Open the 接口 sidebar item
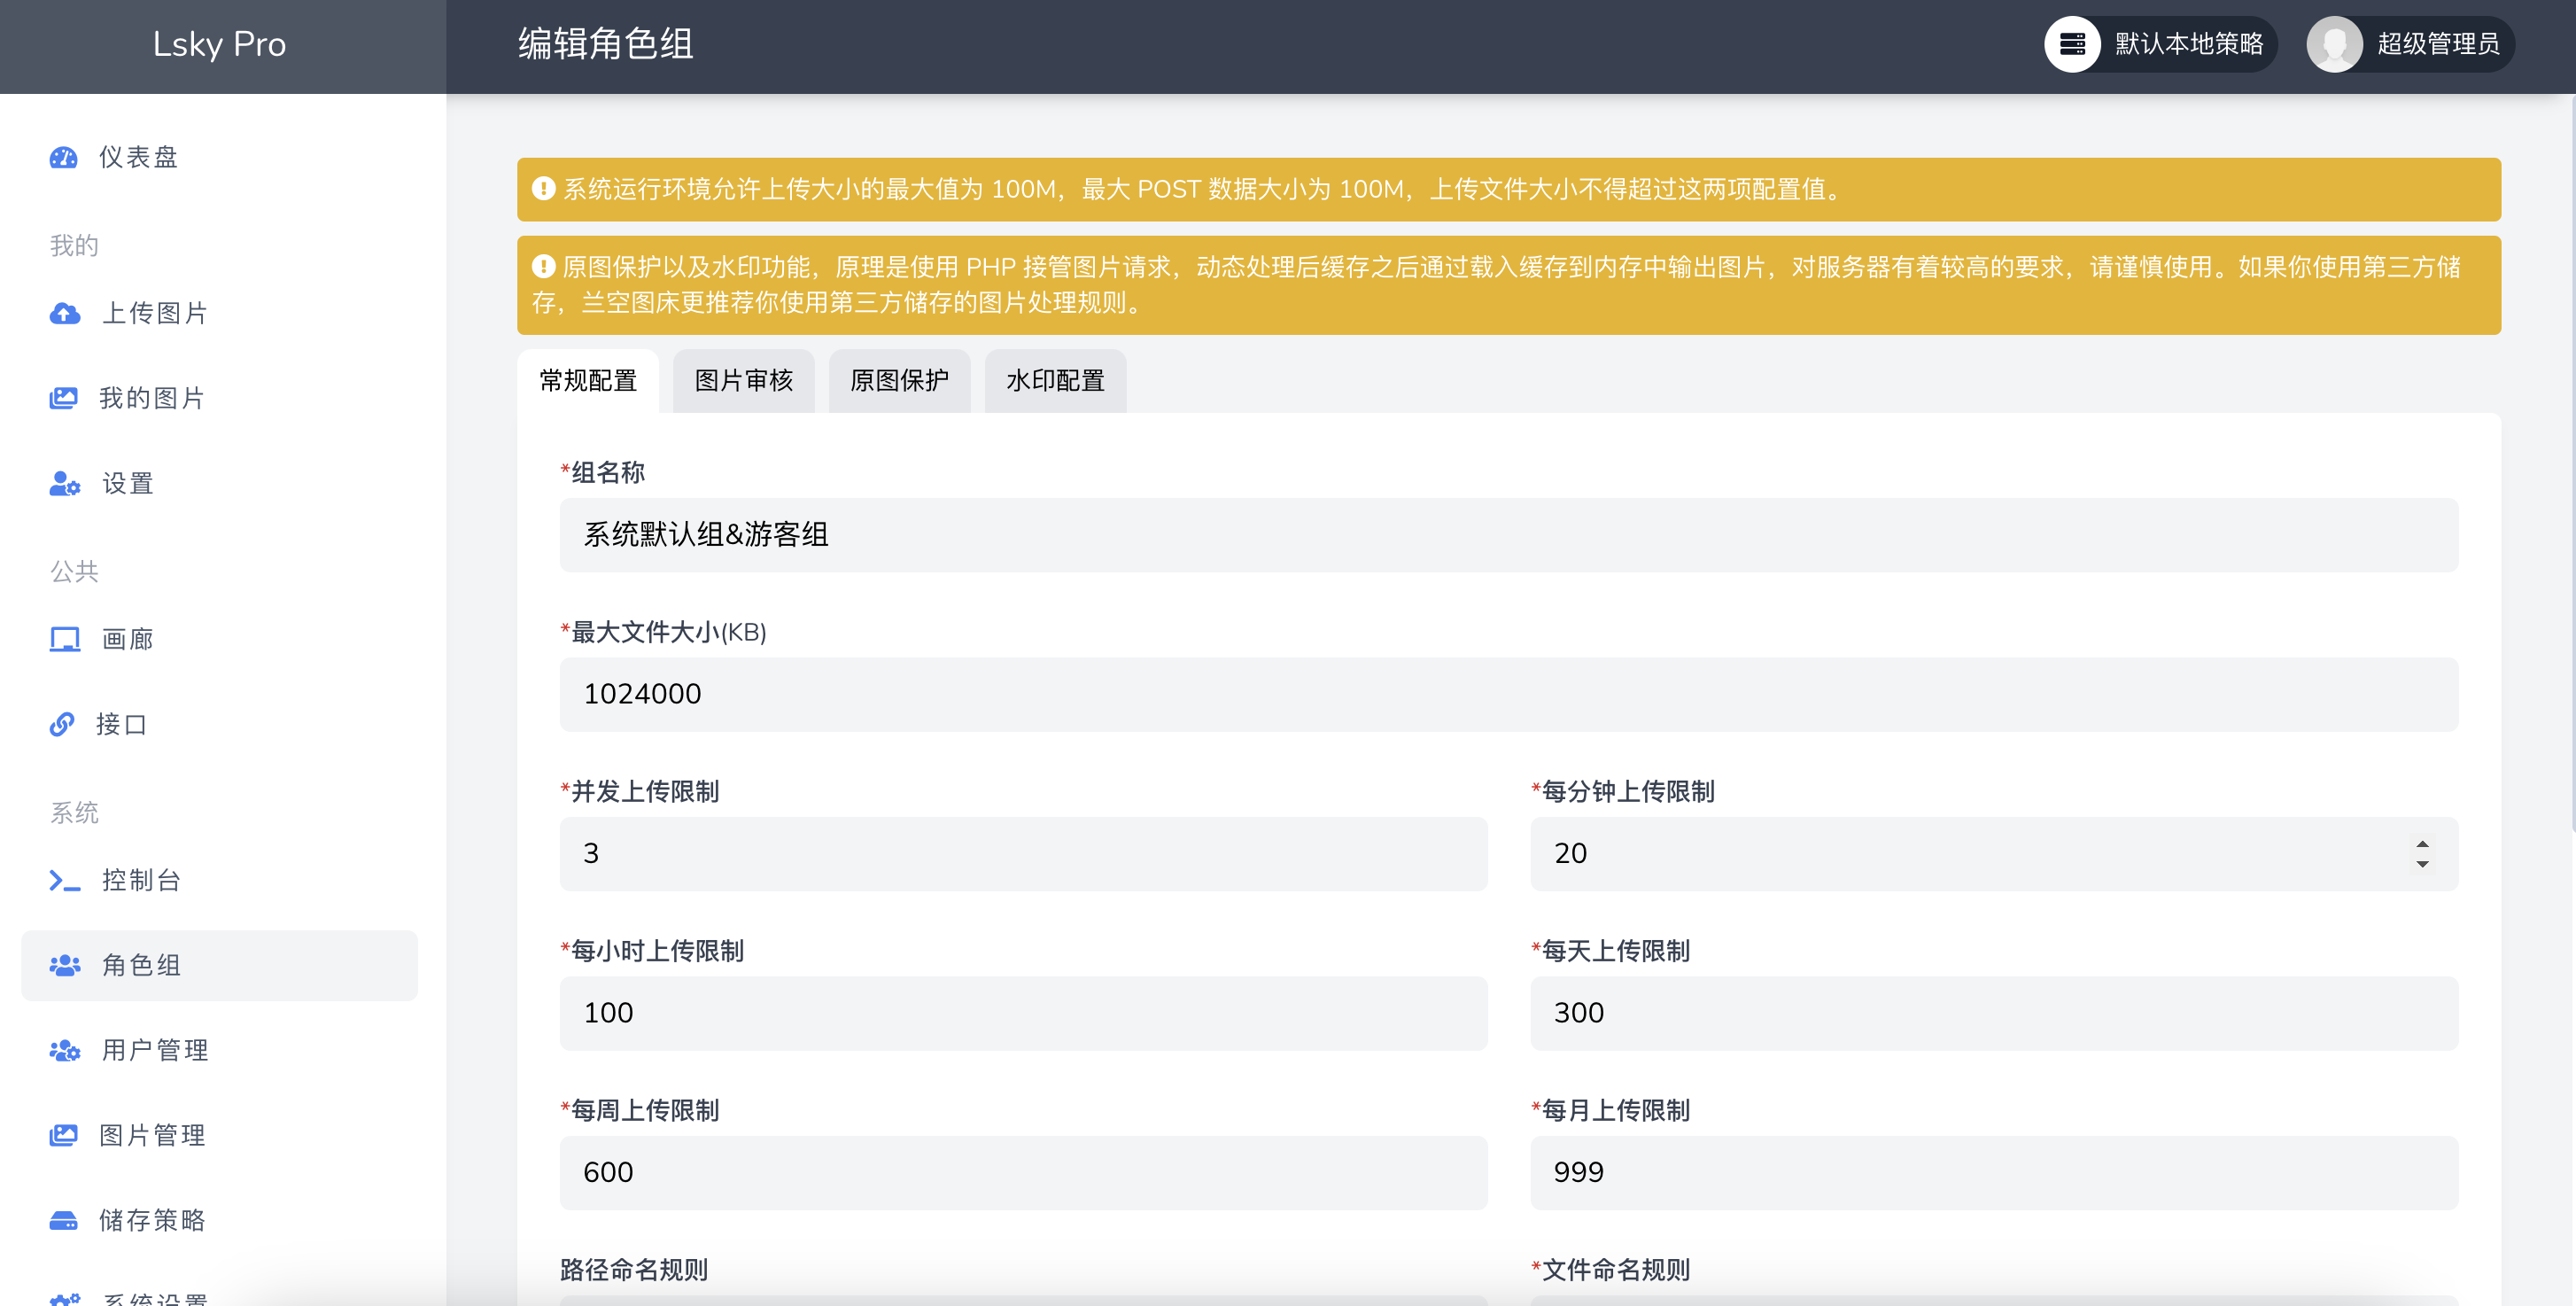This screenshot has height=1306, width=2576. coord(219,724)
